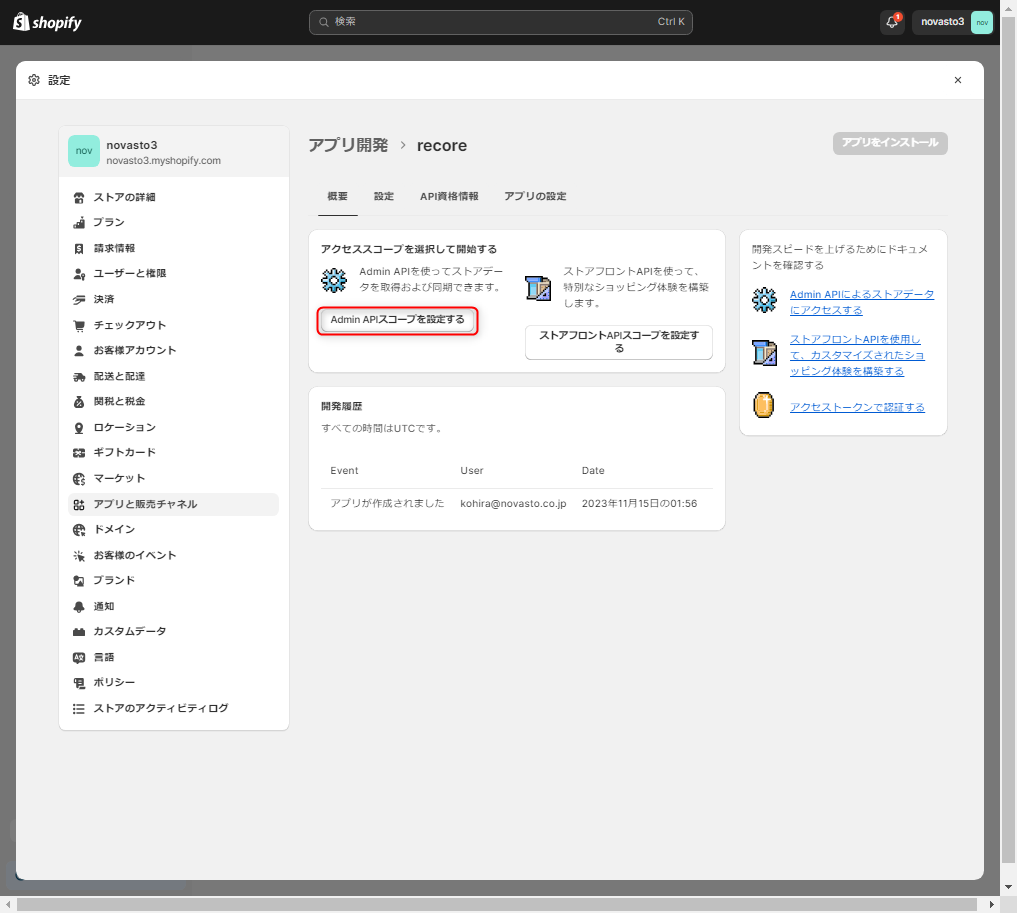Screen dimensions: 1017x913
Task: Click the アプリをインストール button
Action: click(890, 143)
